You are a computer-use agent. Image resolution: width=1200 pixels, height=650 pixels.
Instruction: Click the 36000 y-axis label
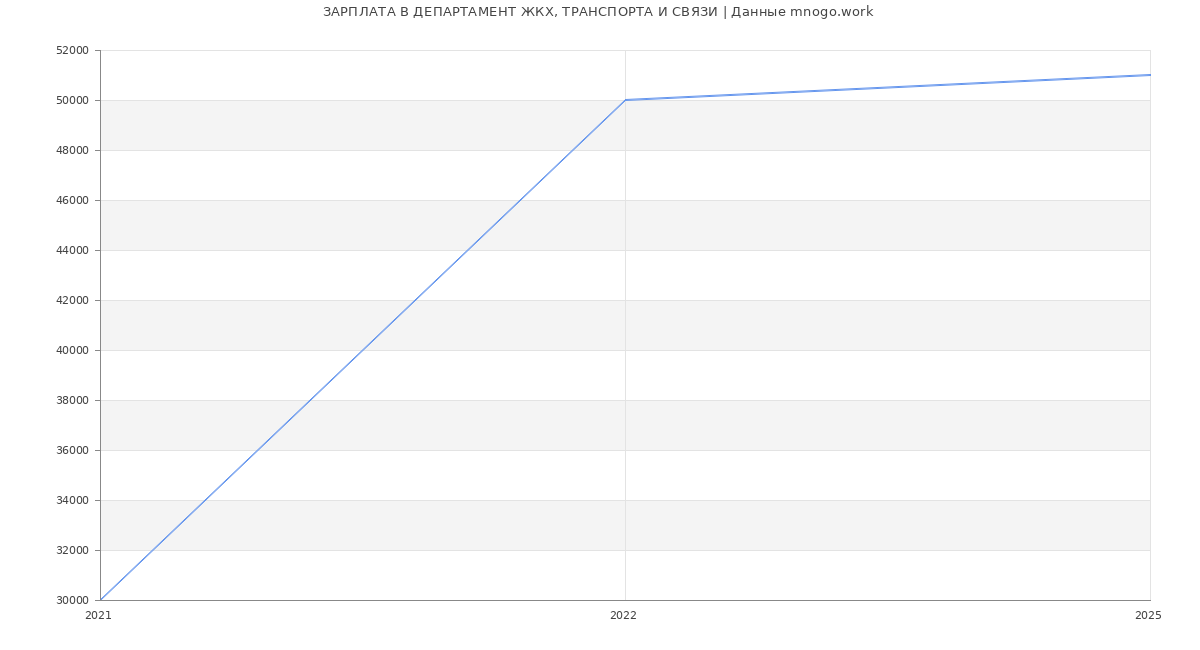[x=72, y=450]
